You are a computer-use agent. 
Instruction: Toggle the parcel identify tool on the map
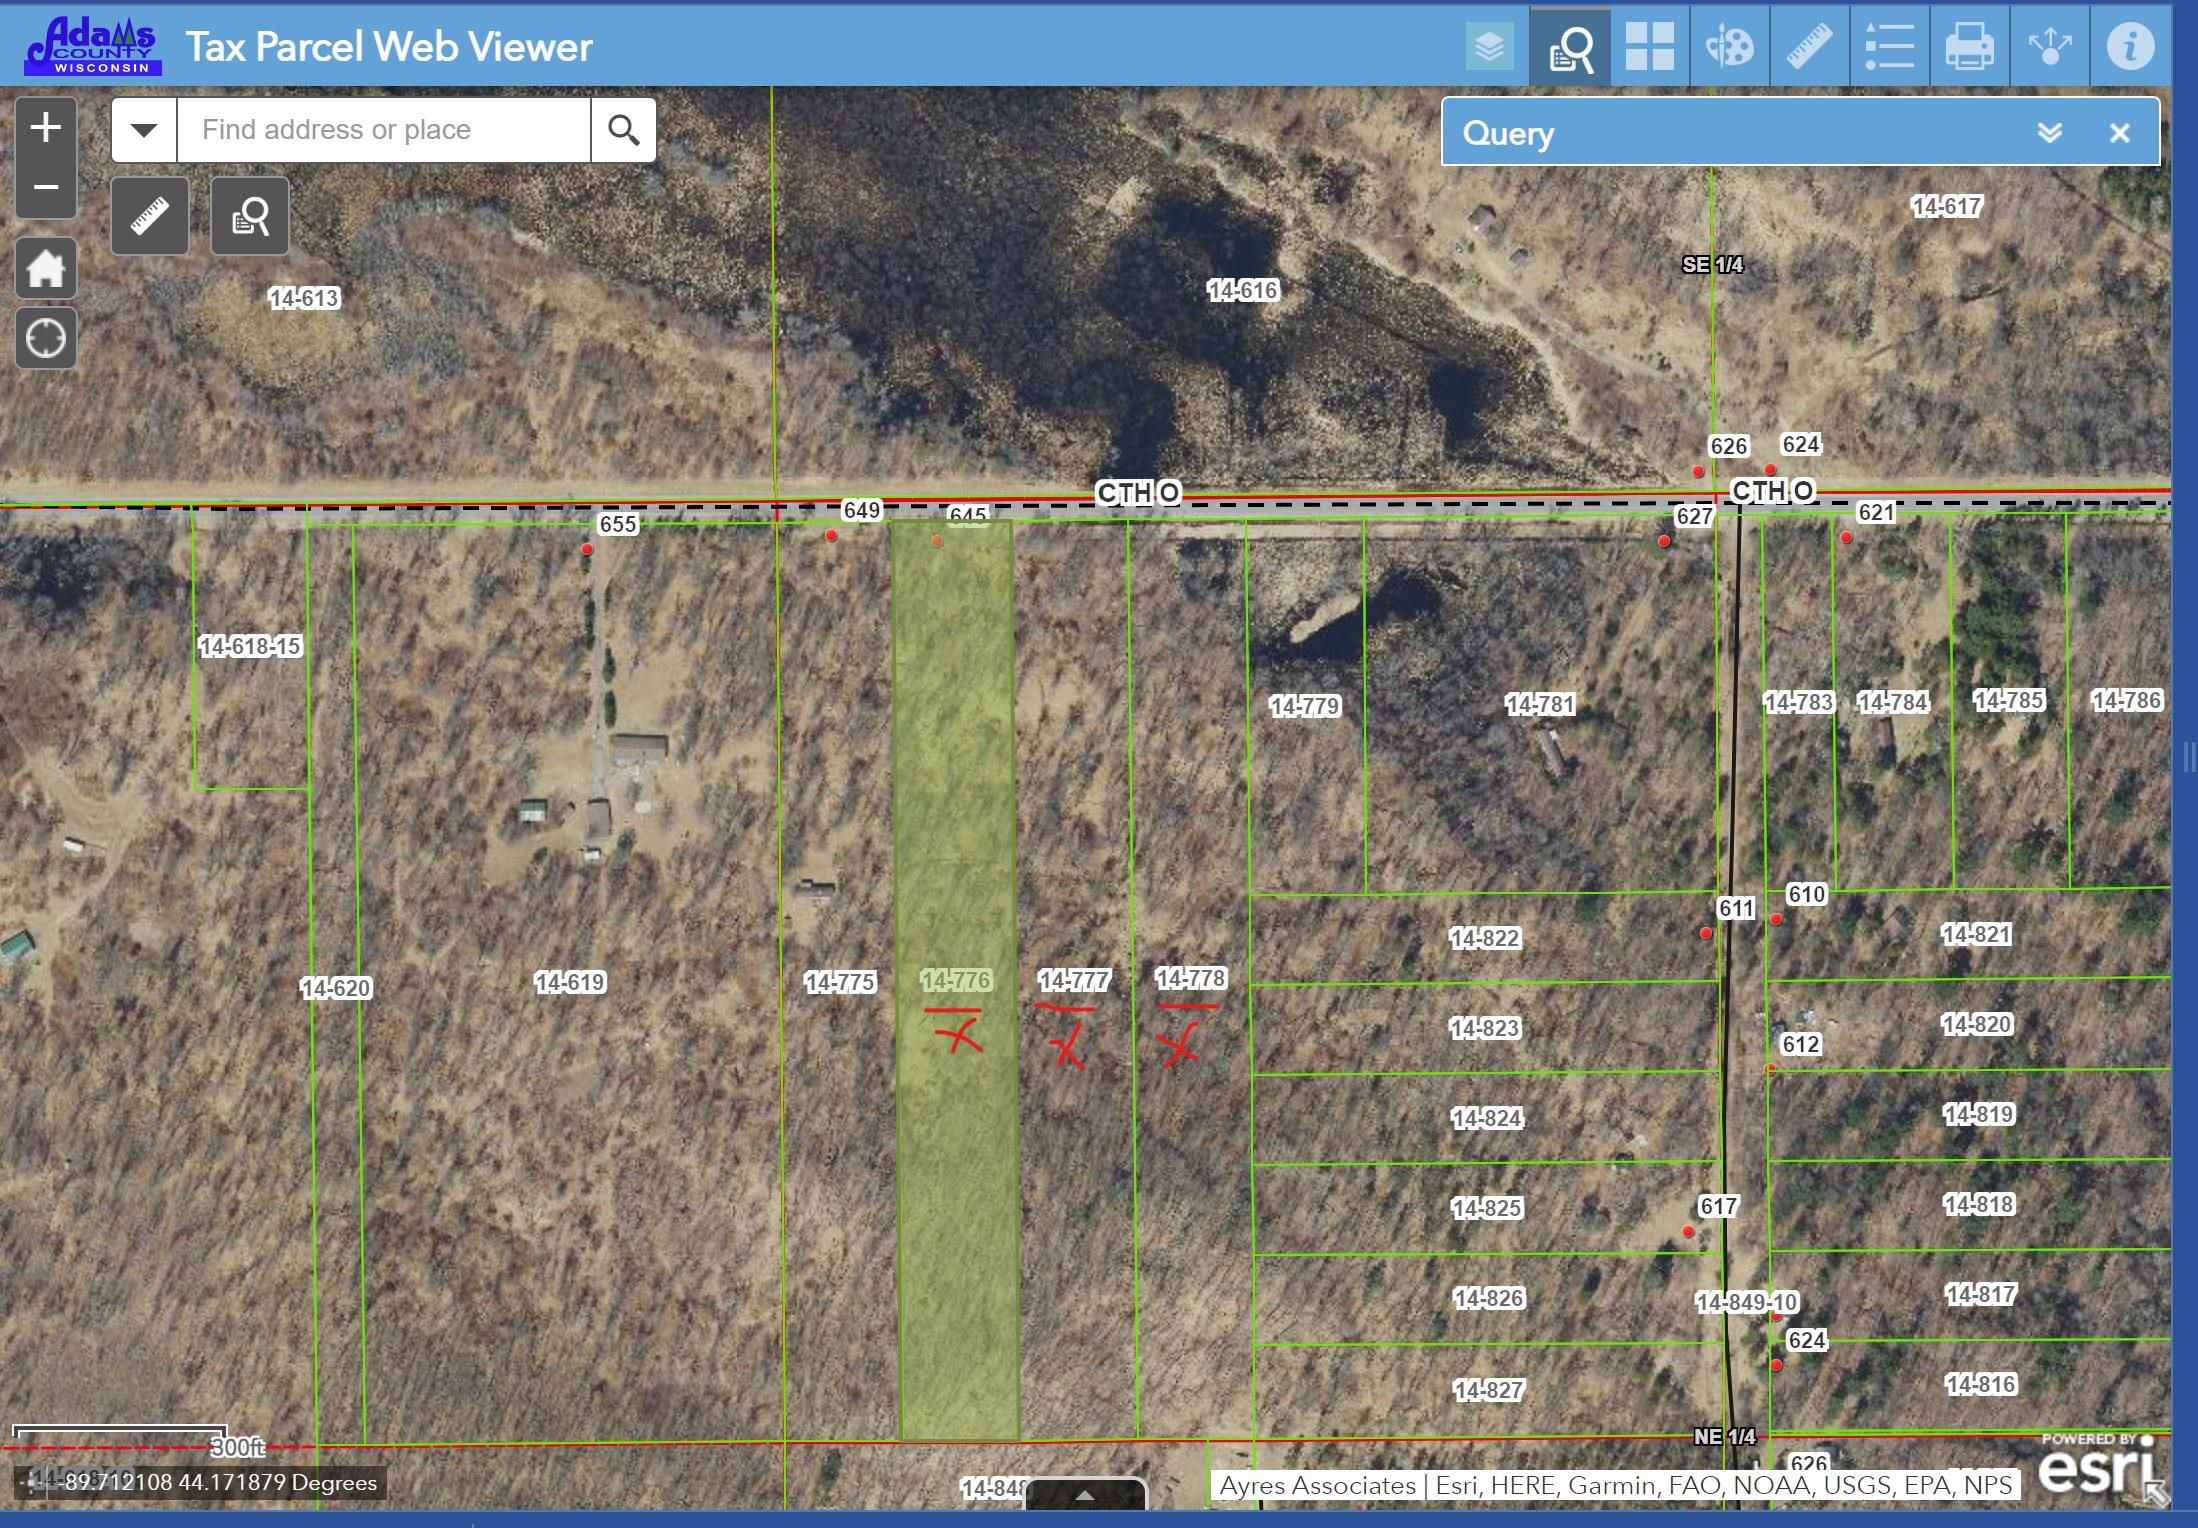(x=249, y=216)
